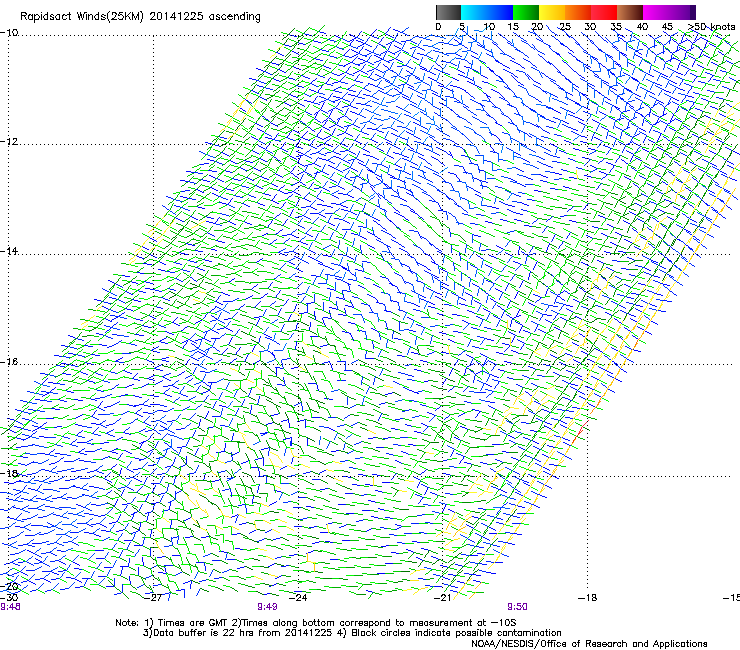Click the 9:48 time stamp
Screen dimensions: 740x650
pyautogui.click(x=10, y=607)
